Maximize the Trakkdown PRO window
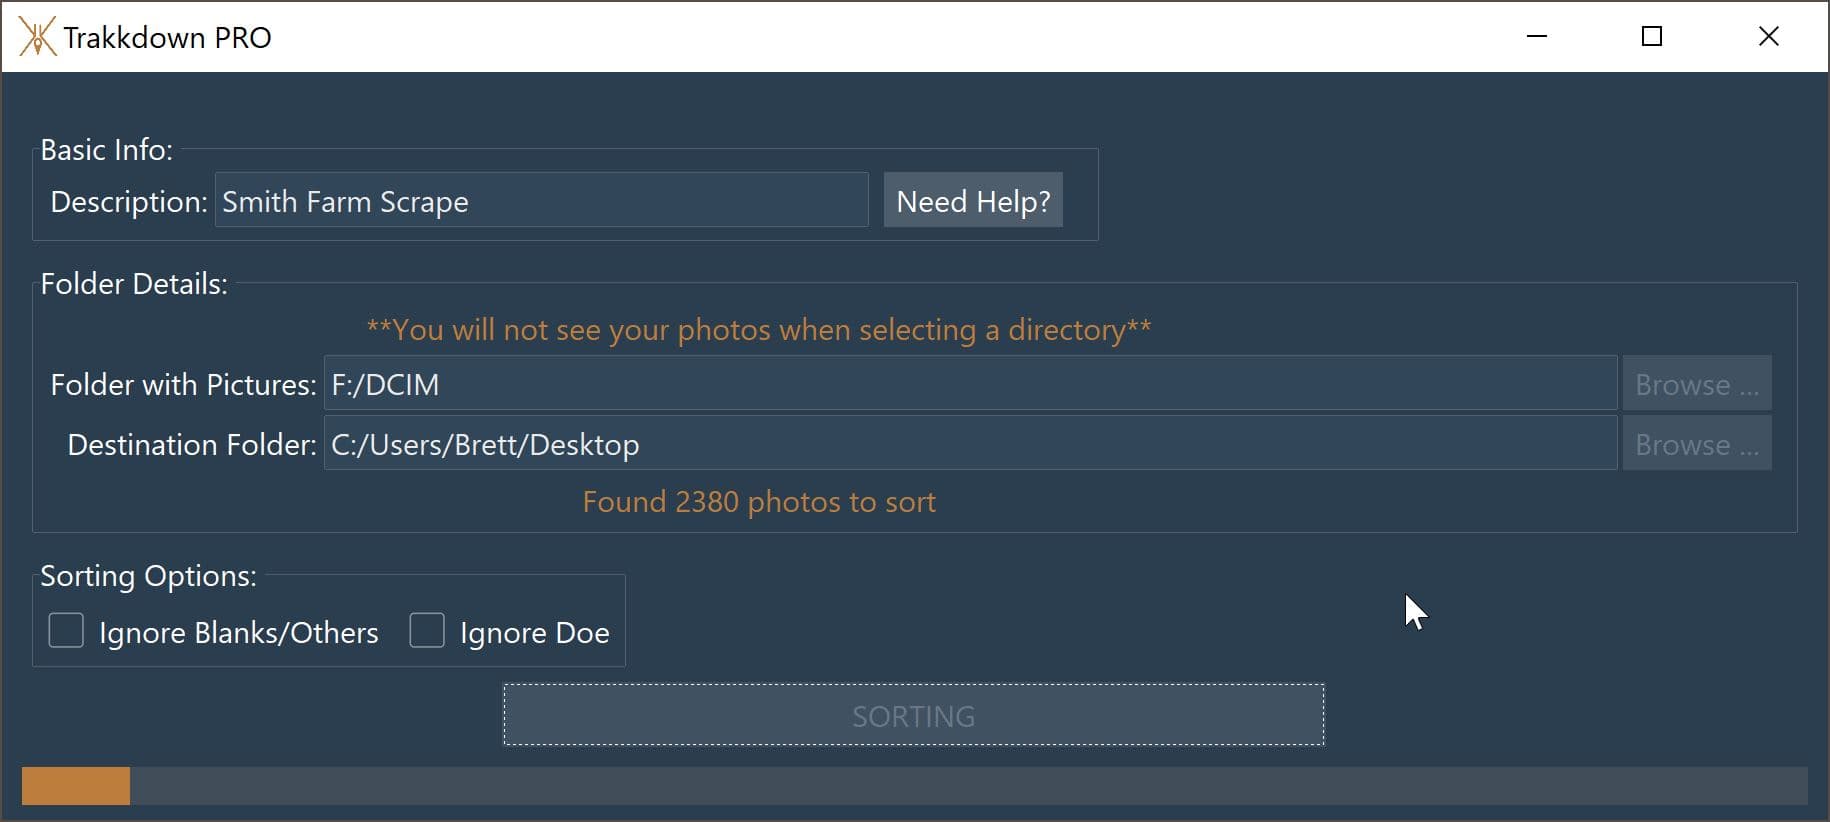Screen dimensions: 1830x822 coord(1652,37)
